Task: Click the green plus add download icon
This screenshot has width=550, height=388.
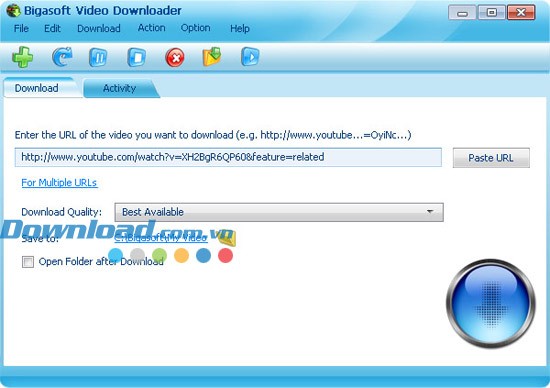Action: 23,57
